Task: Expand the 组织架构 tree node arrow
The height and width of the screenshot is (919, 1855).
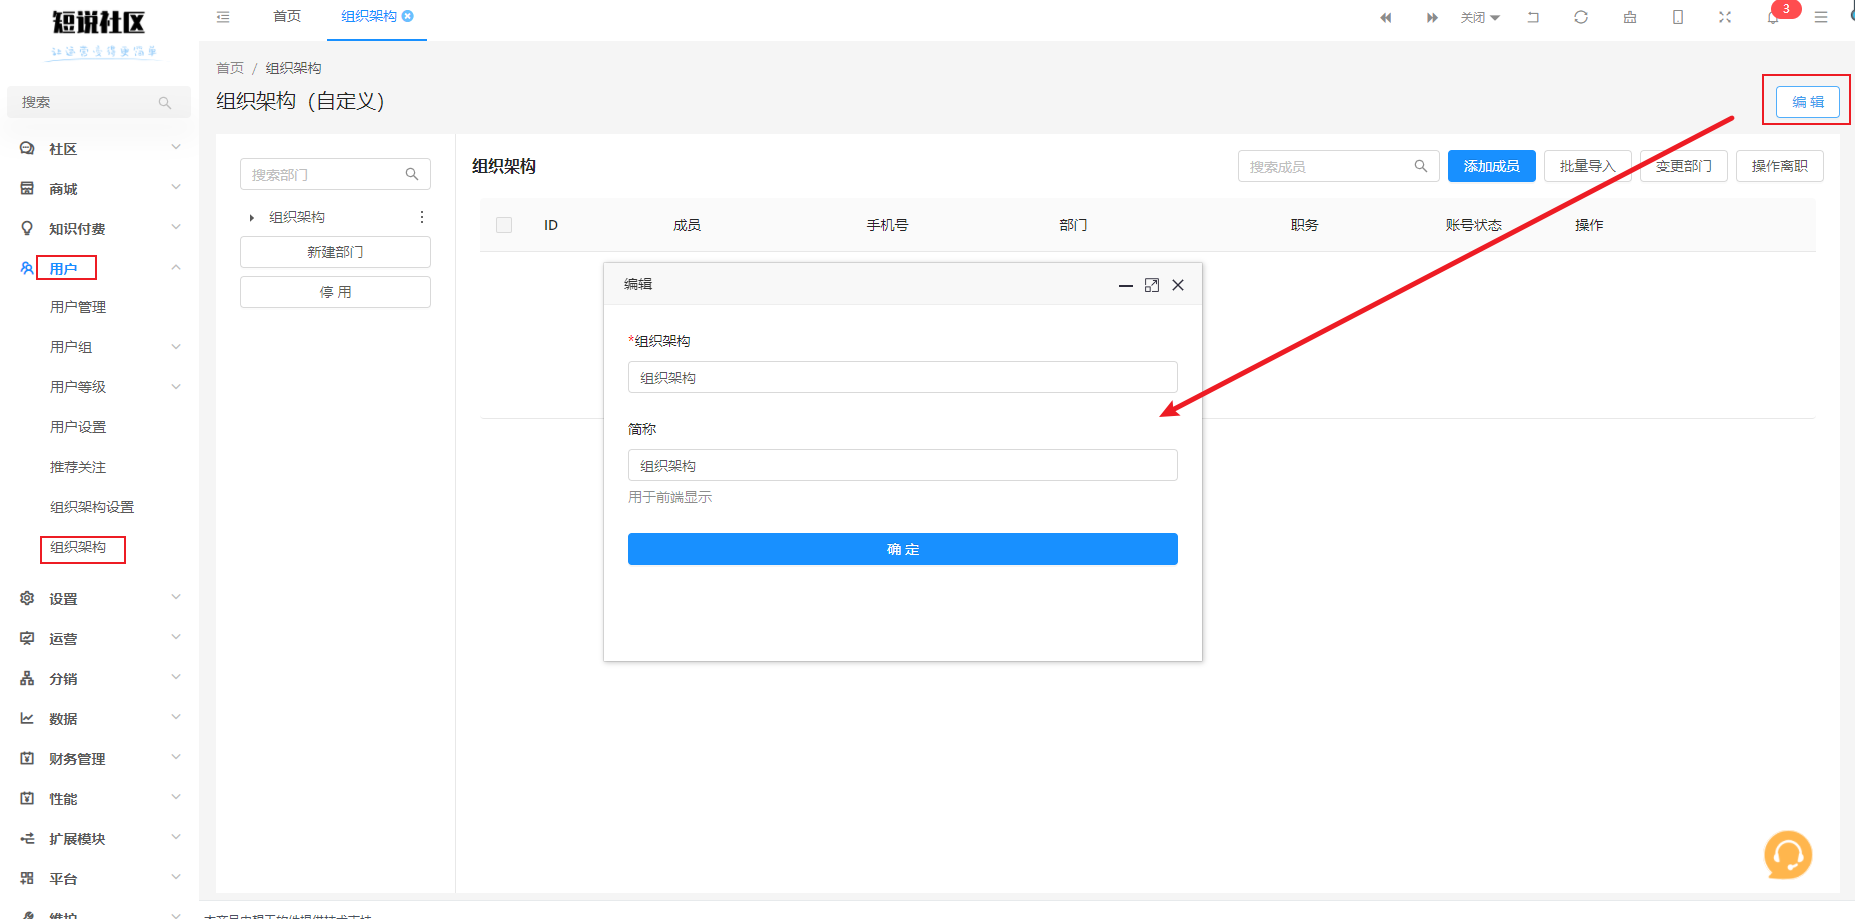Action: (x=252, y=217)
